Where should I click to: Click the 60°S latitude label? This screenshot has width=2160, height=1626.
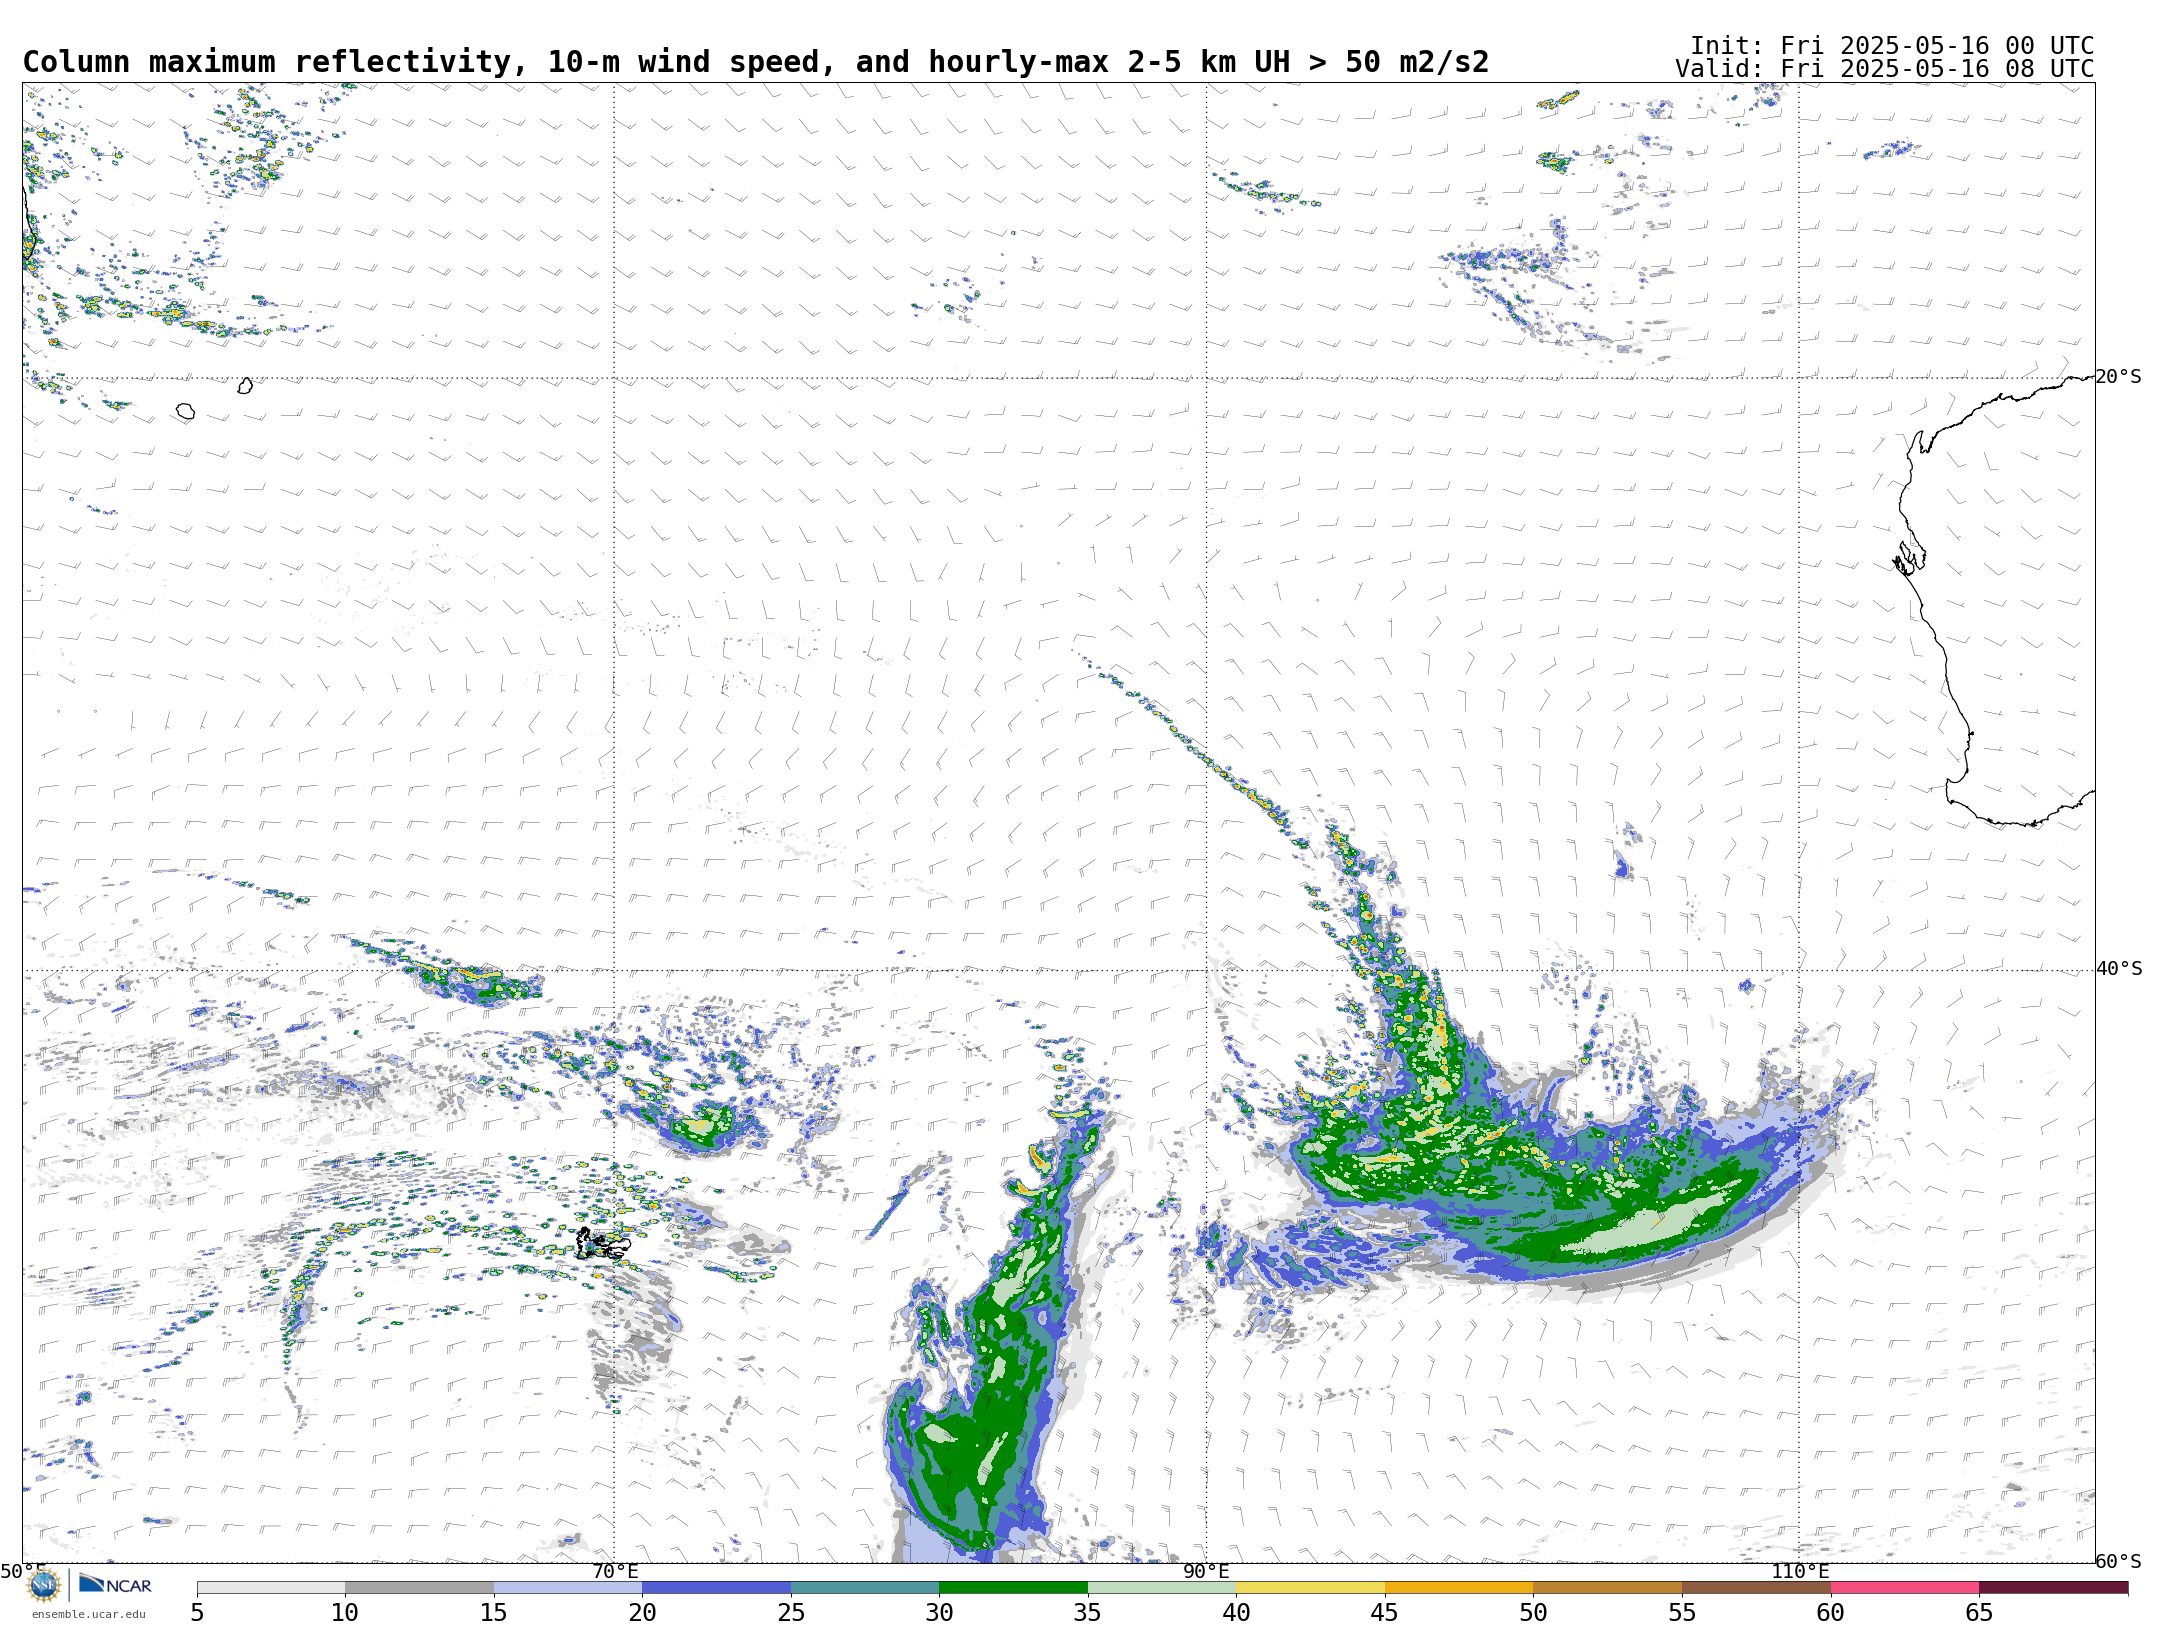(2118, 1561)
